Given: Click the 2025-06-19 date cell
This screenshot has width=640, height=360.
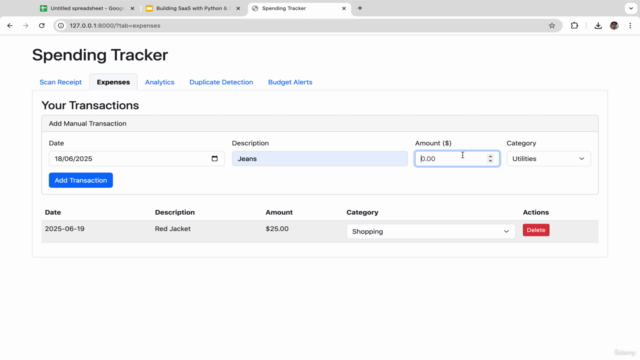Looking at the screenshot, I should click(x=64, y=229).
